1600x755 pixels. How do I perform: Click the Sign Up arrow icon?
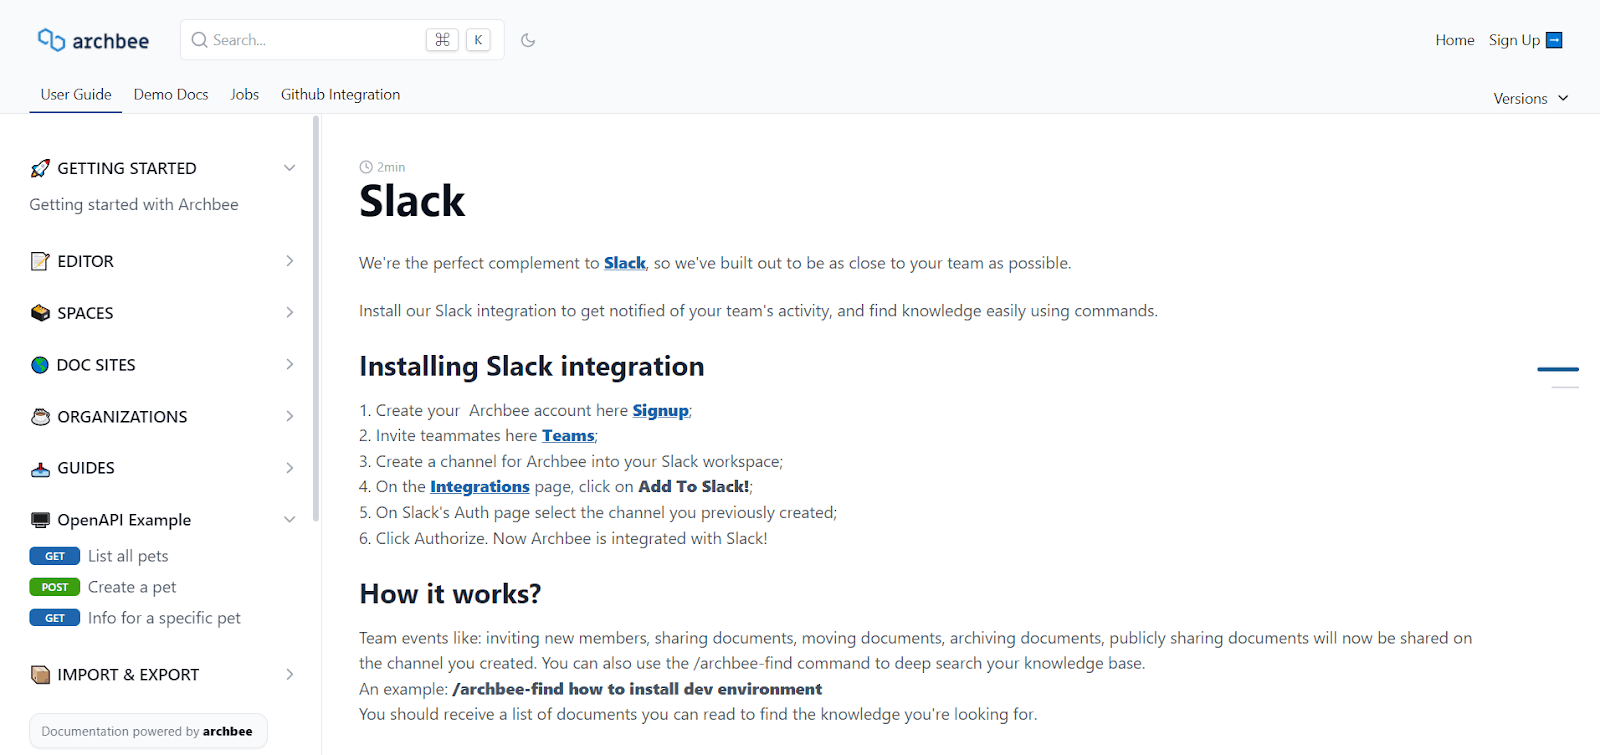(x=1554, y=40)
